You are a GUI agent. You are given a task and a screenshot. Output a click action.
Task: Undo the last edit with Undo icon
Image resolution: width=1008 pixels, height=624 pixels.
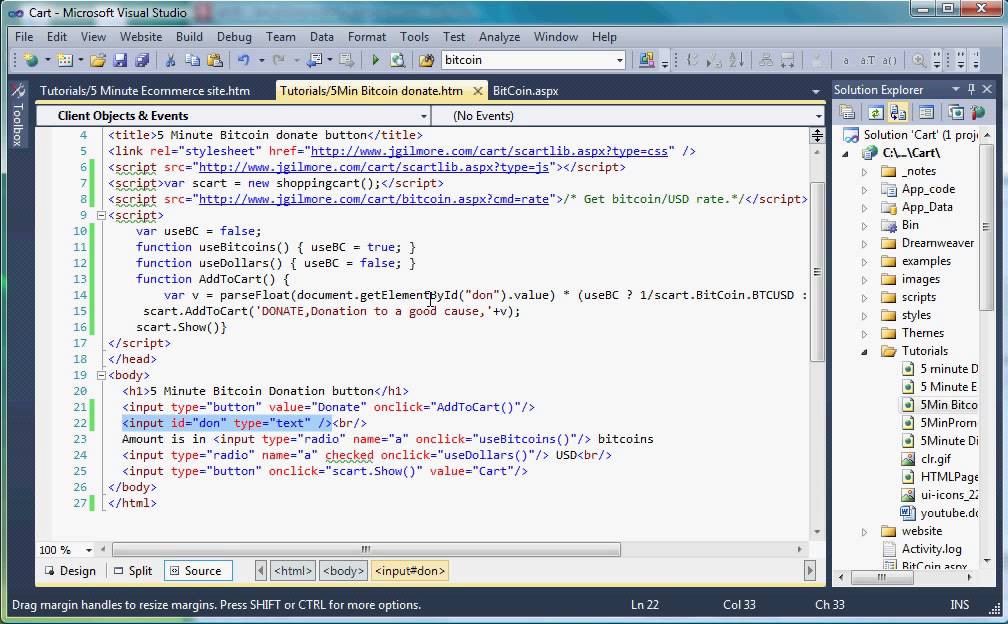pyautogui.click(x=244, y=60)
